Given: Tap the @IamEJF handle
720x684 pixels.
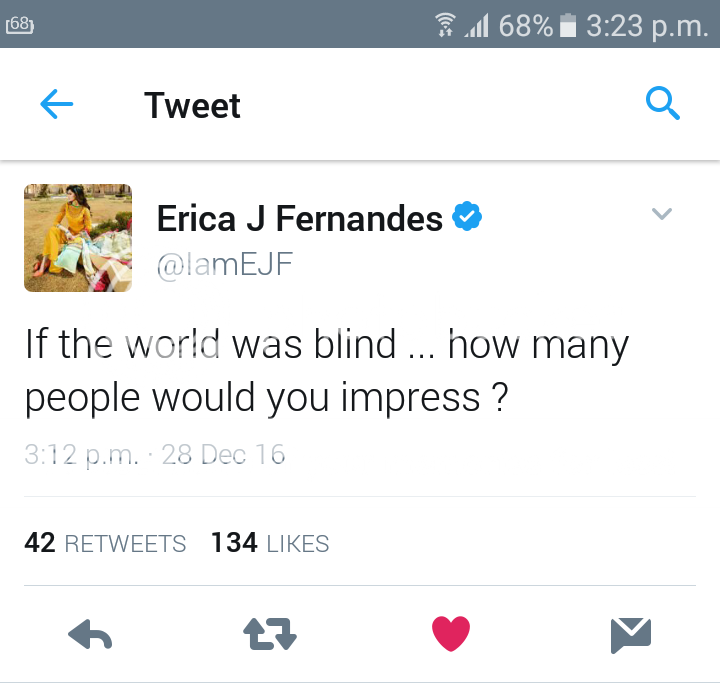Looking at the screenshot, I should click(x=225, y=263).
